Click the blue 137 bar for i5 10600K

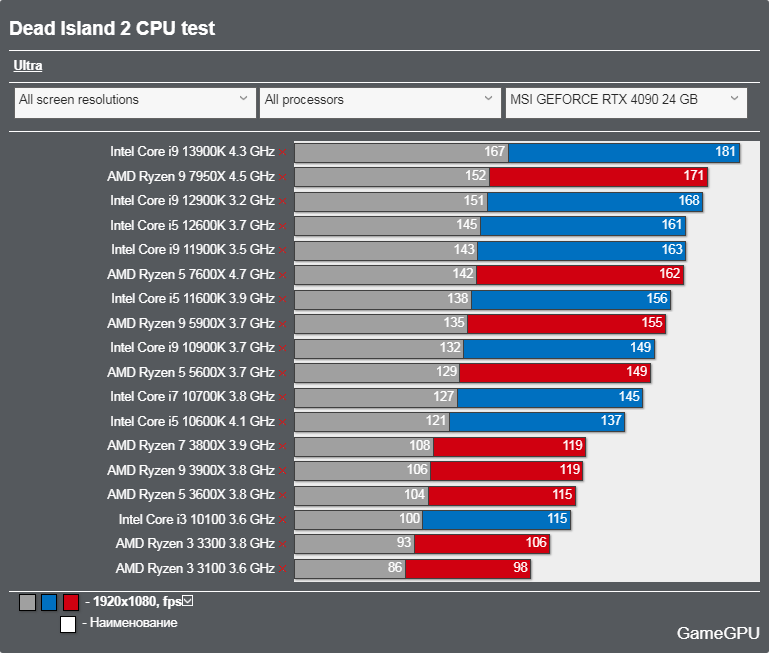click(x=537, y=422)
